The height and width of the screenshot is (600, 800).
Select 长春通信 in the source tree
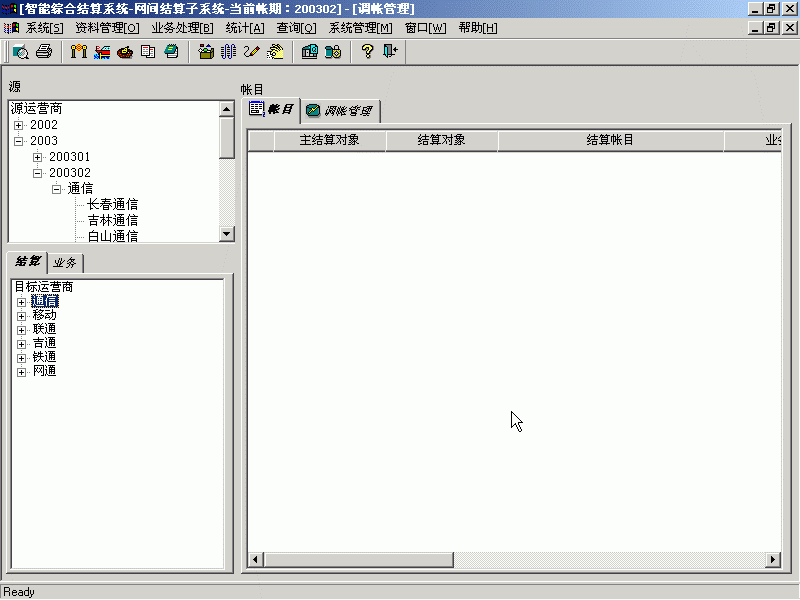pos(112,205)
